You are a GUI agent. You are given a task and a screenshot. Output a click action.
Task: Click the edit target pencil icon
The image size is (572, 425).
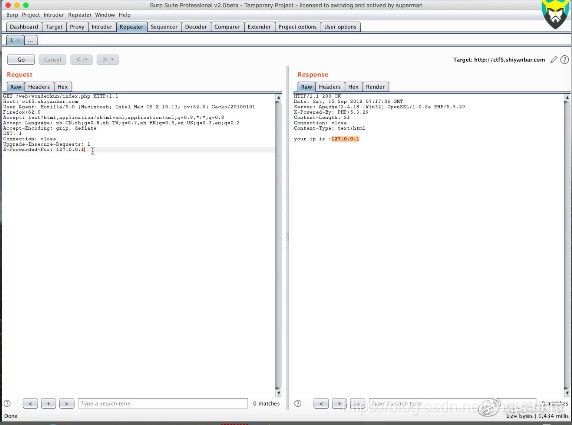point(554,59)
